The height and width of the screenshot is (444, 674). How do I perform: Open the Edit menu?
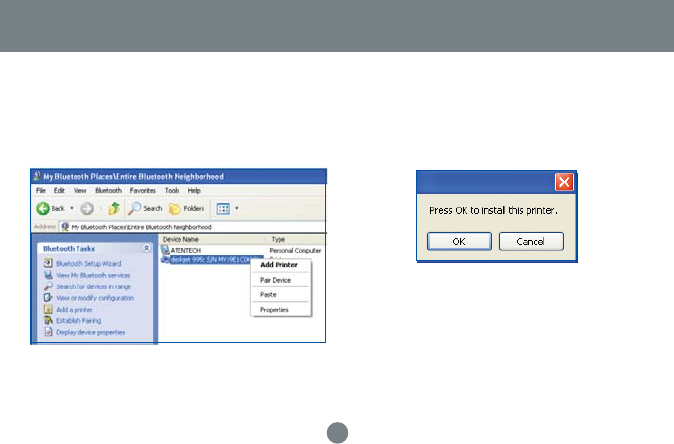coord(59,190)
